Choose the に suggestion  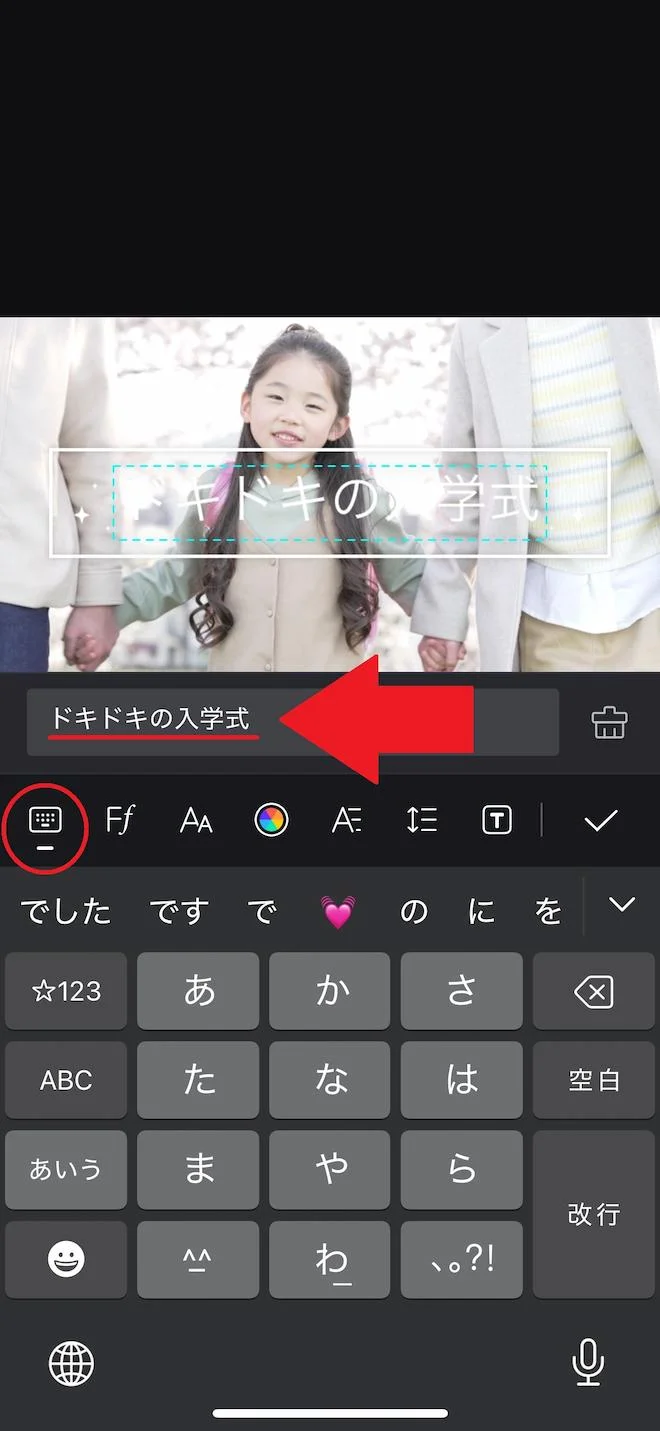(x=482, y=911)
